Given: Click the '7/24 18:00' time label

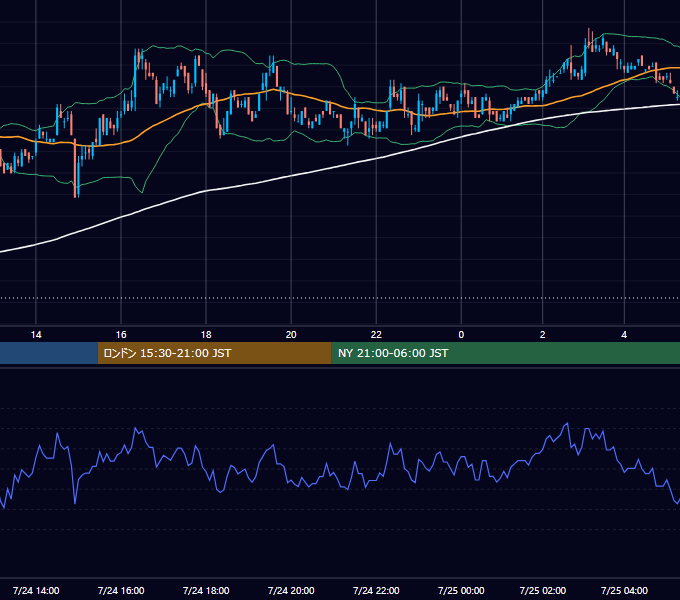Looking at the screenshot, I should [x=206, y=590].
